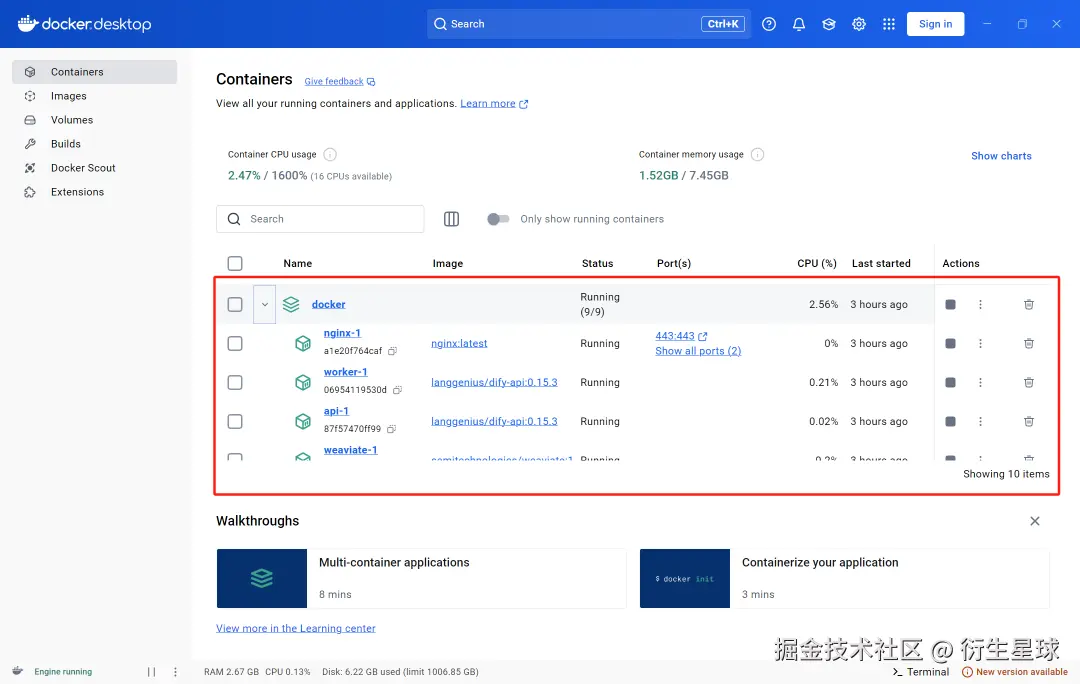Stop the worker-1 container
1080x684 pixels.
[951, 382]
